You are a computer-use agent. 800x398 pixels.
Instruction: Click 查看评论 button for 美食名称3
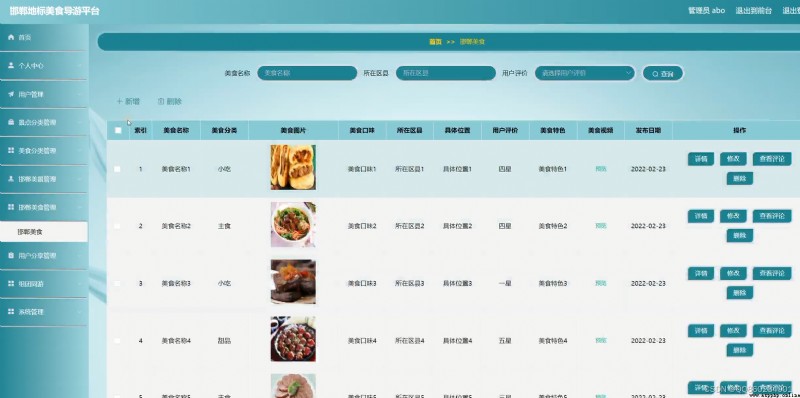pos(772,273)
